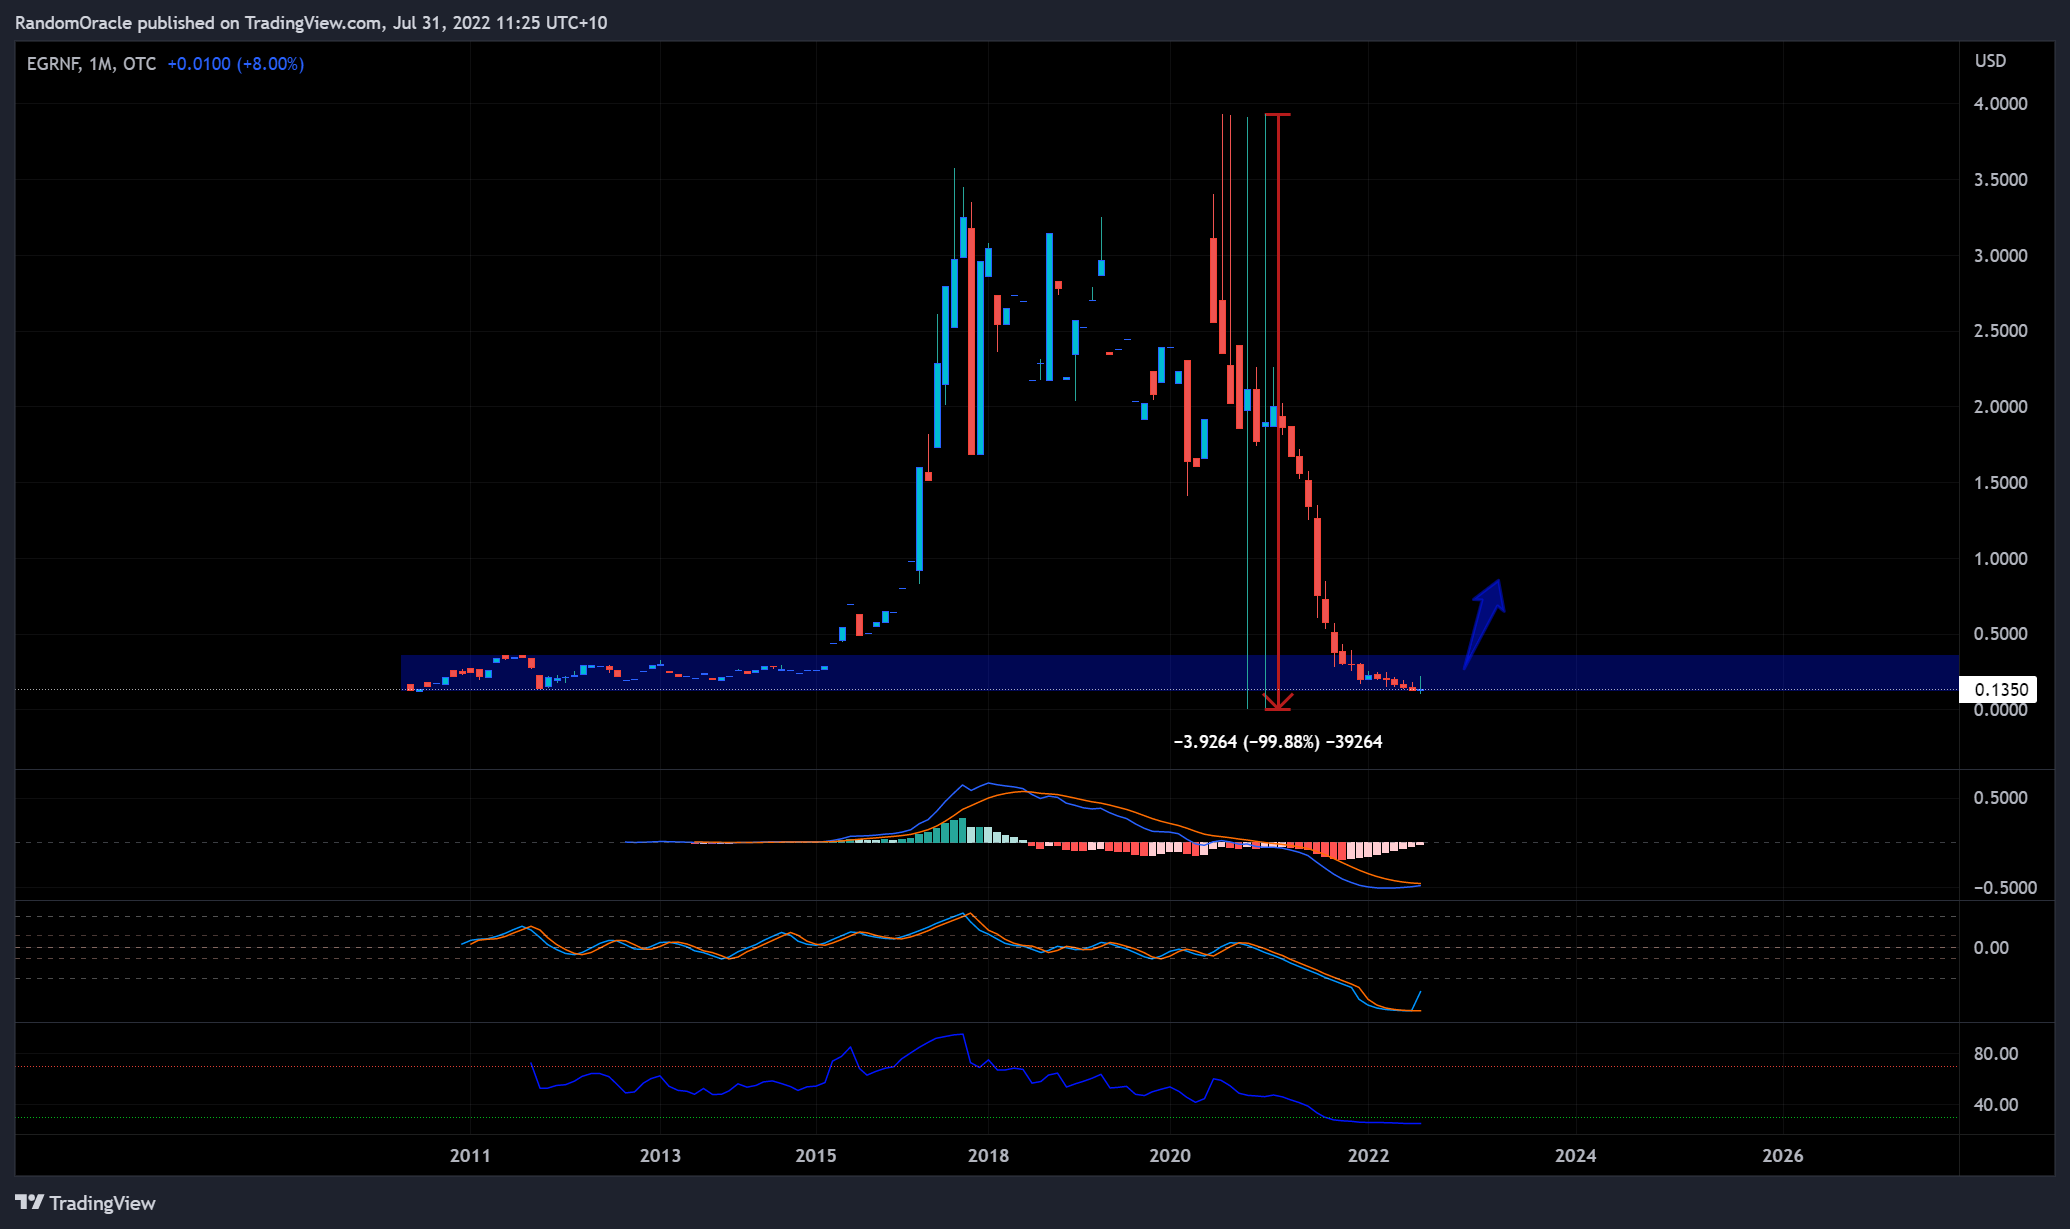The width and height of the screenshot is (2070, 1229).
Task: Click the 2.5000 price axis label
Action: [x=2000, y=331]
